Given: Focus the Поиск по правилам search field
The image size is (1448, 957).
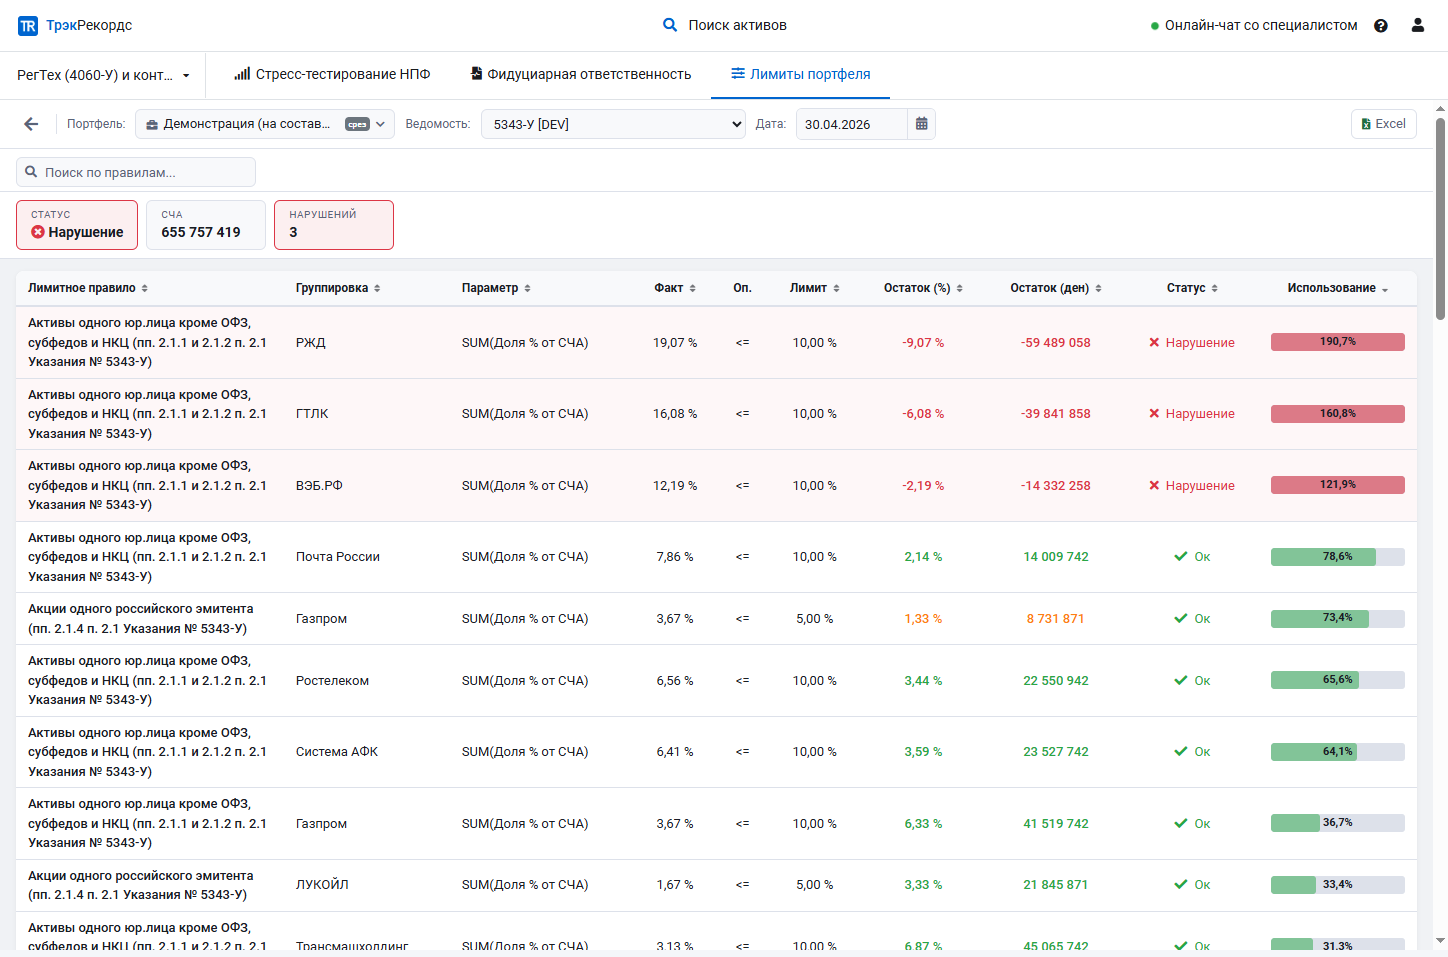Looking at the screenshot, I should [x=136, y=172].
